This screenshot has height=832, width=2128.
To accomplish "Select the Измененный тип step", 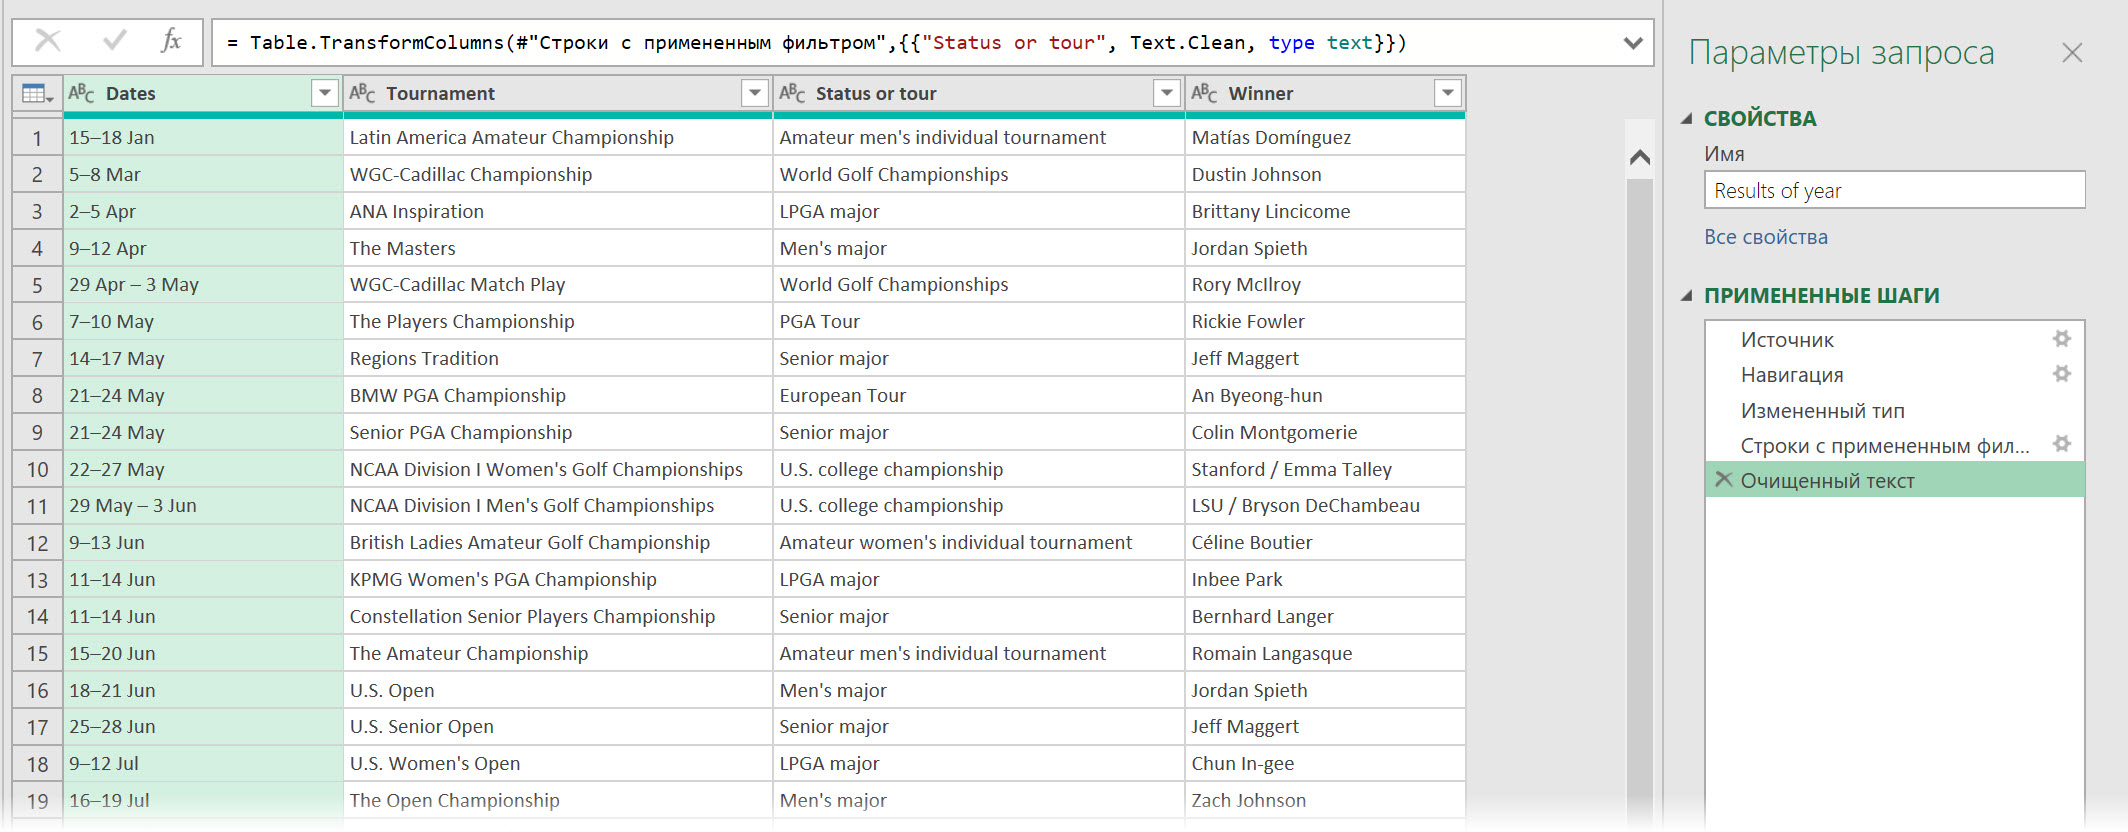I will tap(1894, 410).
